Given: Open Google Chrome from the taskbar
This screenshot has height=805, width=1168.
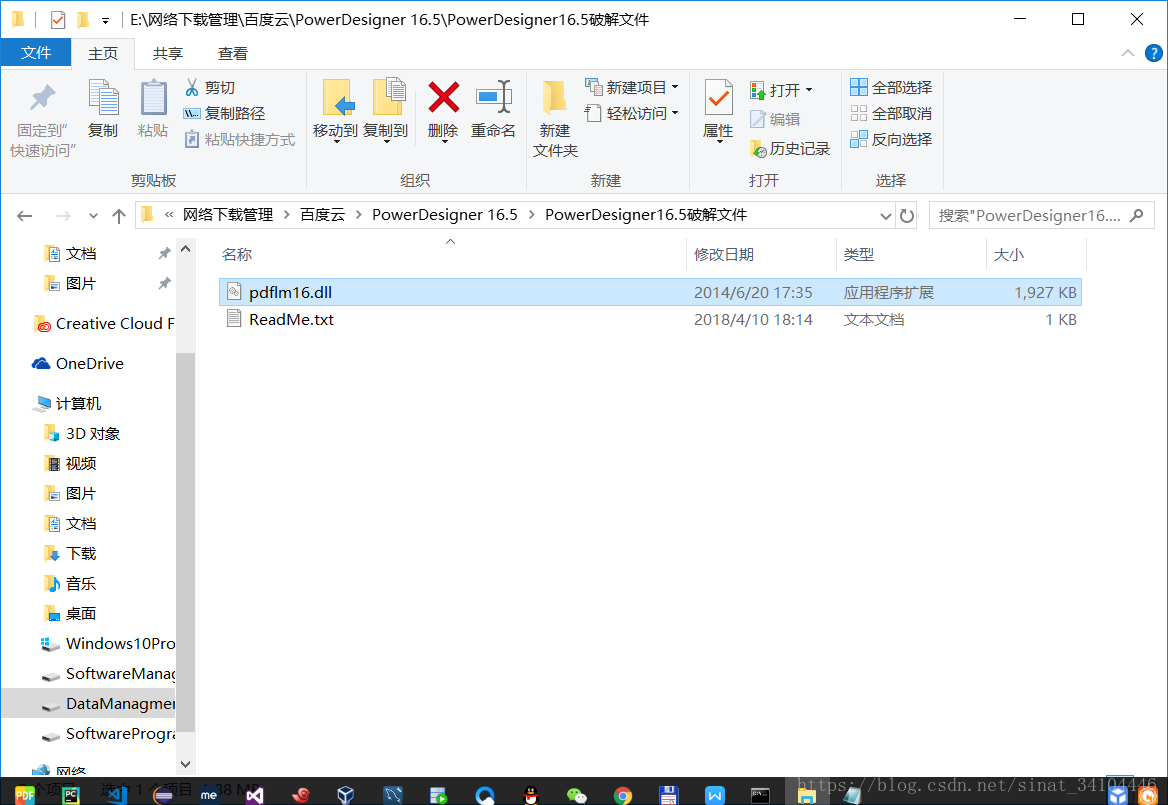Looking at the screenshot, I should tap(622, 795).
